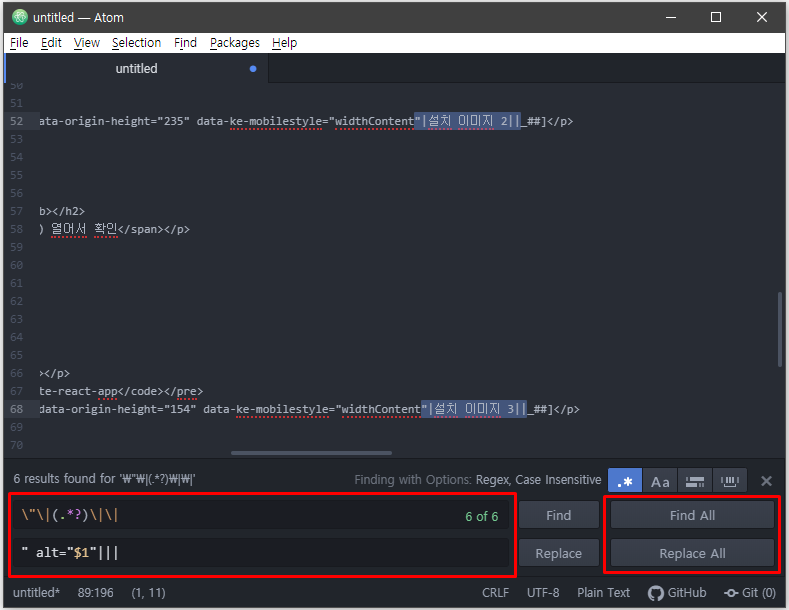Click the '6 results found for' message
The image size is (789, 610).
pos(104,479)
